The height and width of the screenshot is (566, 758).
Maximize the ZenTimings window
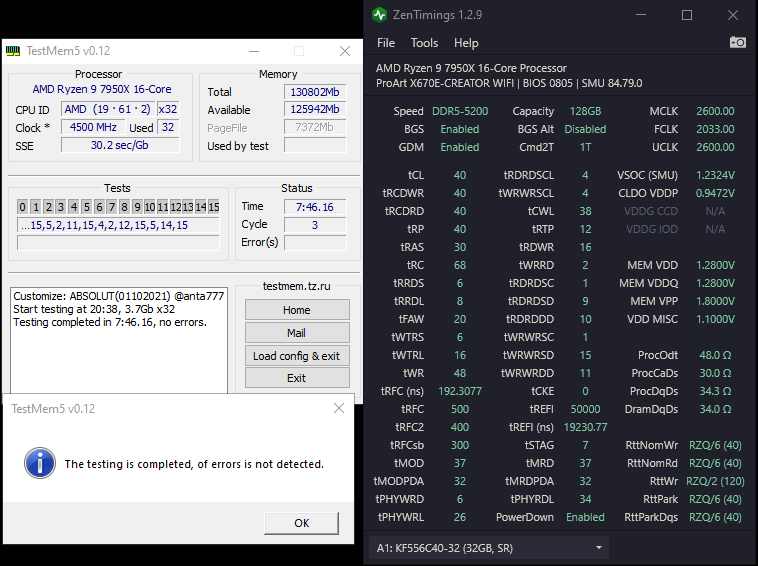pyautogui.click(x=687, y=15)
